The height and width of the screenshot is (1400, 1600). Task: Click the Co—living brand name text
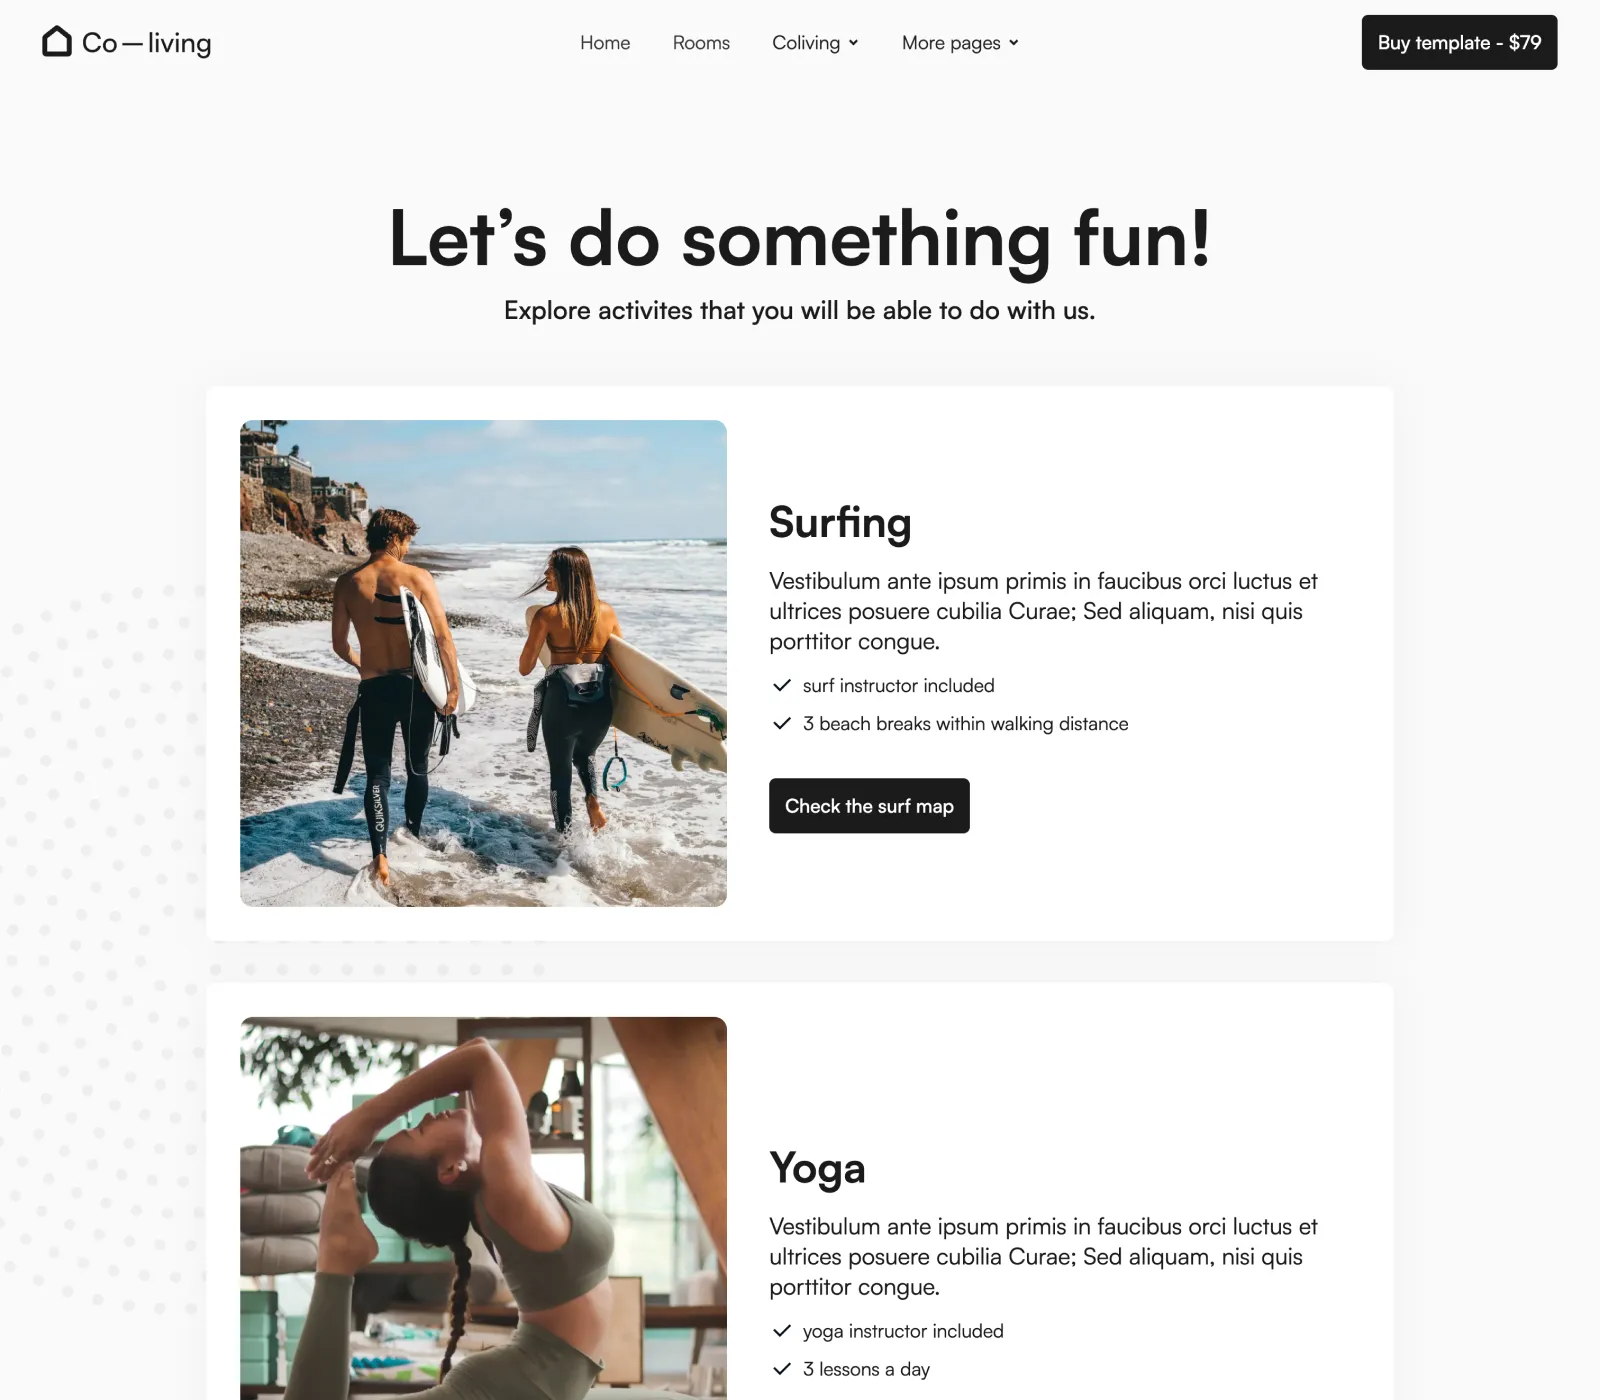click(147, 43)
